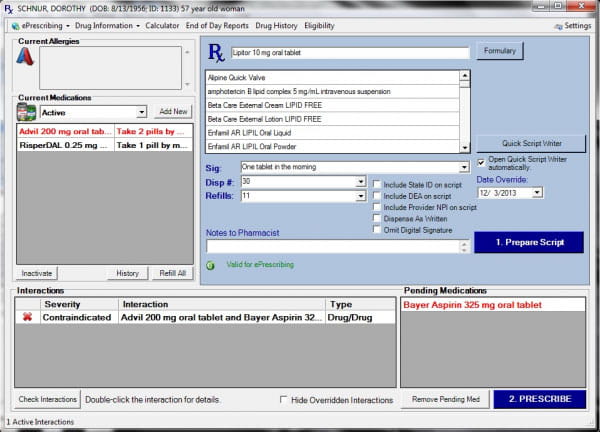Click the Current Medications icon

[27, 112]
